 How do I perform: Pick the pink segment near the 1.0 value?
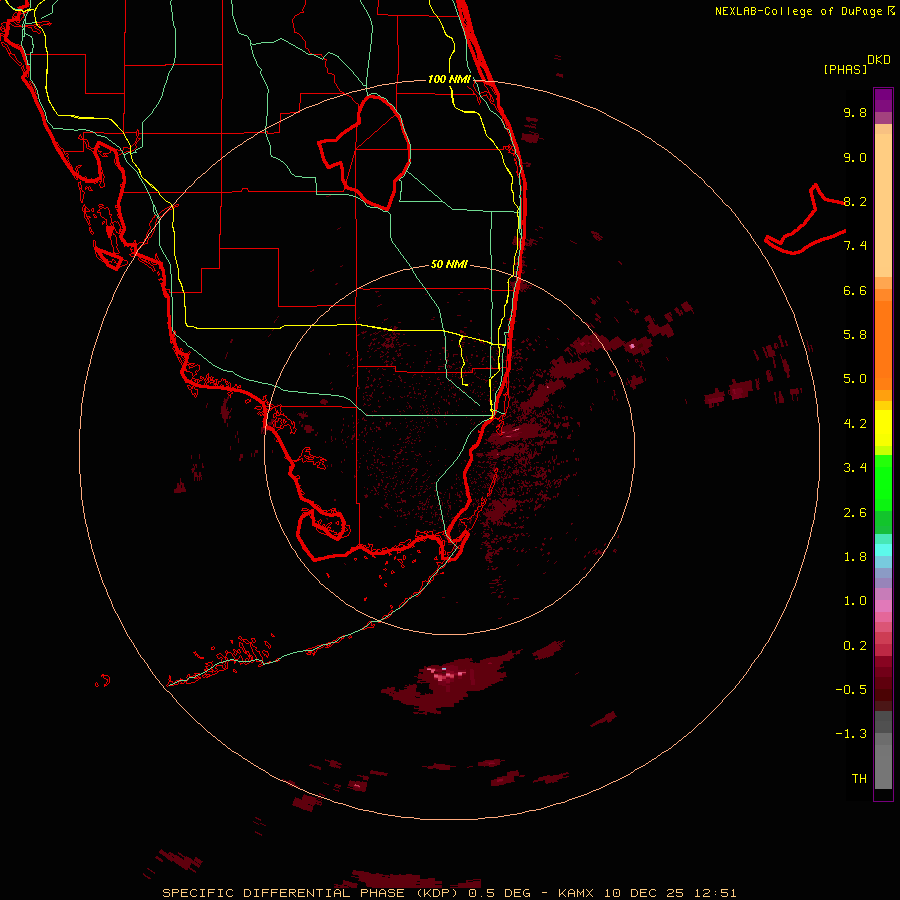[883, 606]
